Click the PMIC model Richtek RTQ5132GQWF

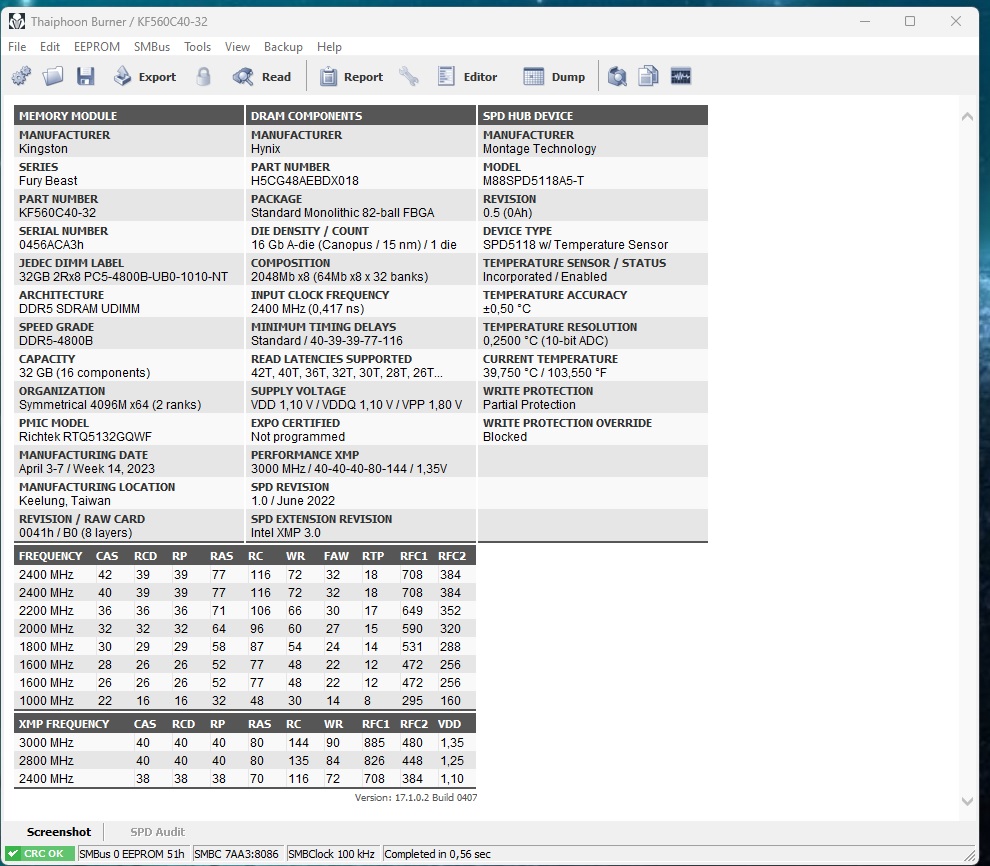85,437
